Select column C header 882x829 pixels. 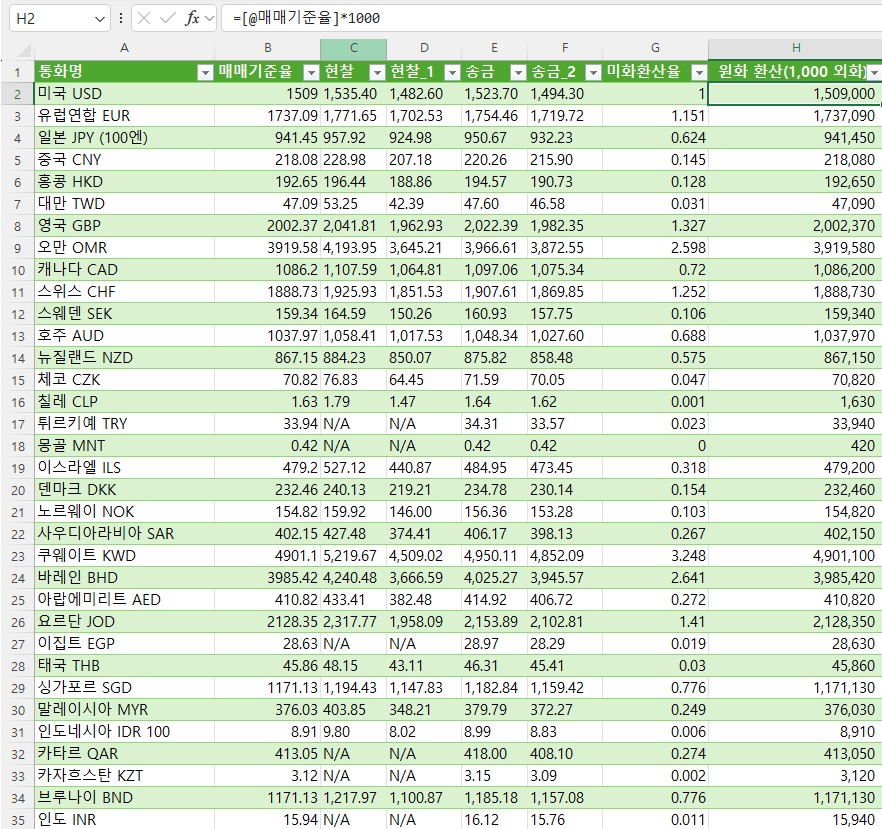(353, 47)
